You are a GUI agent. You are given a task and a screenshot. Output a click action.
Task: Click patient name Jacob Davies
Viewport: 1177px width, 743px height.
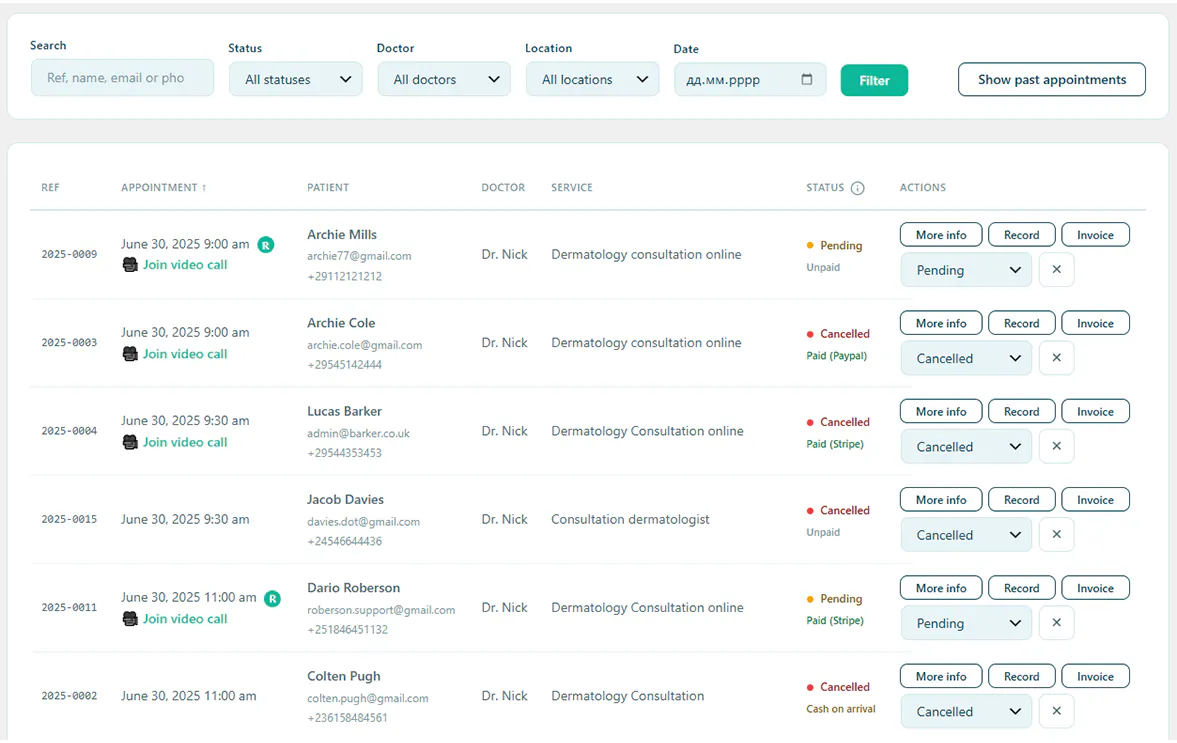(x=345, y=500)
